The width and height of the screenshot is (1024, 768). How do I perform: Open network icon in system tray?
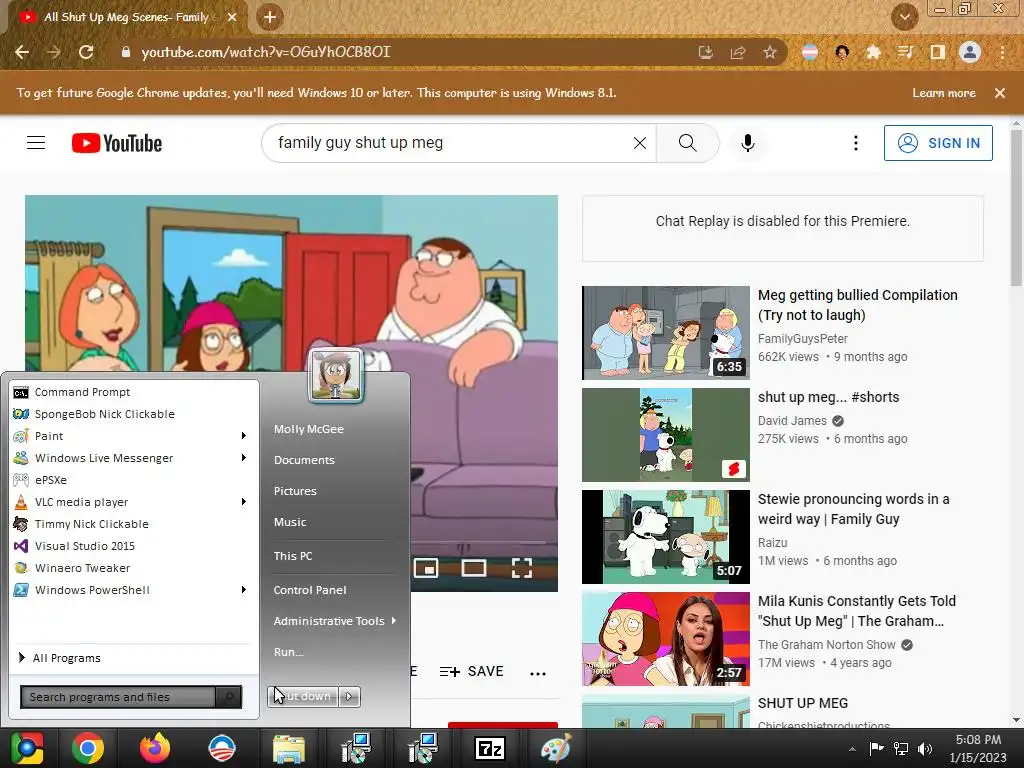901,748
